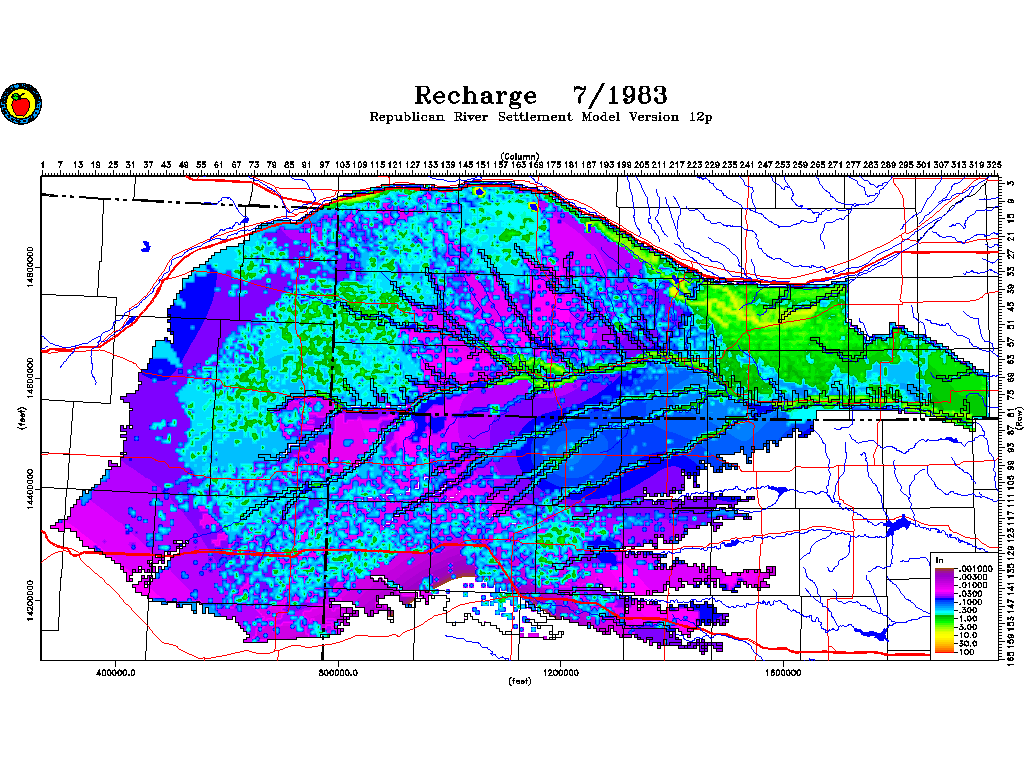Click the '(Row)' axis label
The image size is (1024, 768).
click(x=1018, y=418)
